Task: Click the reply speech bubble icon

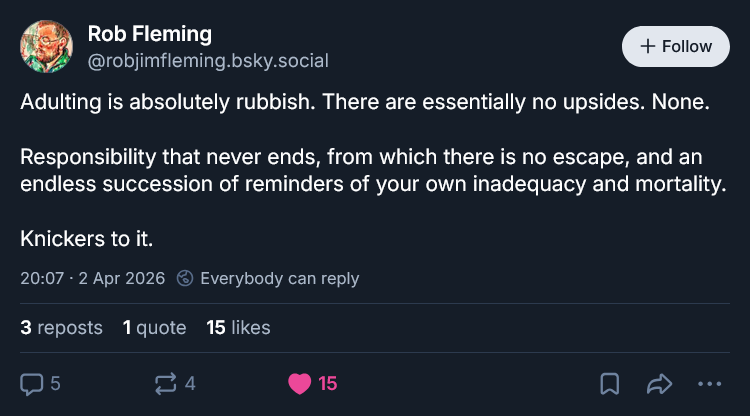Action: (32, 383)
